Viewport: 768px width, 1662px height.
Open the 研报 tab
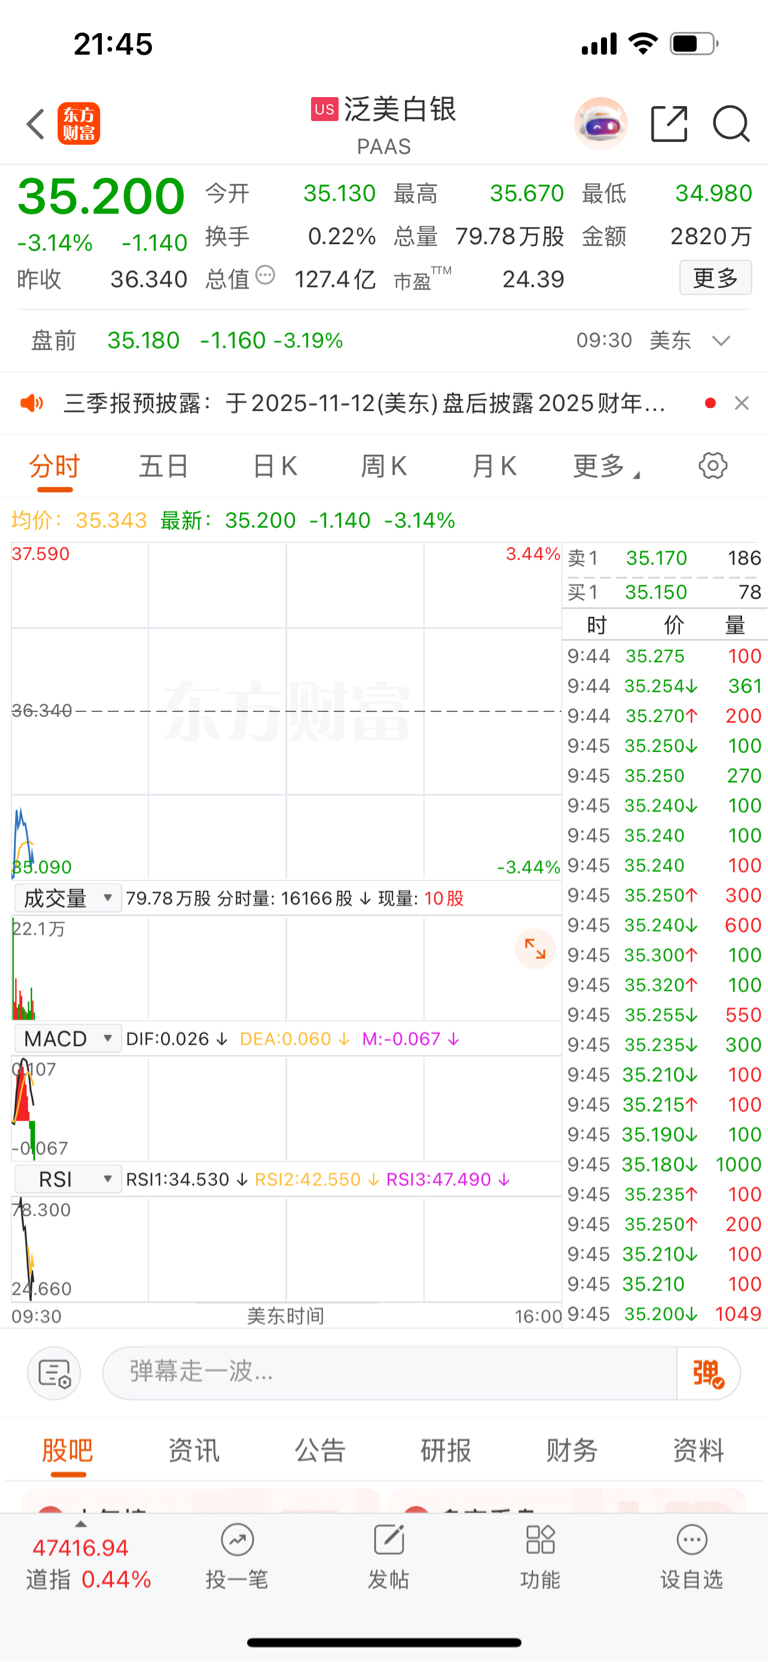446,1450
